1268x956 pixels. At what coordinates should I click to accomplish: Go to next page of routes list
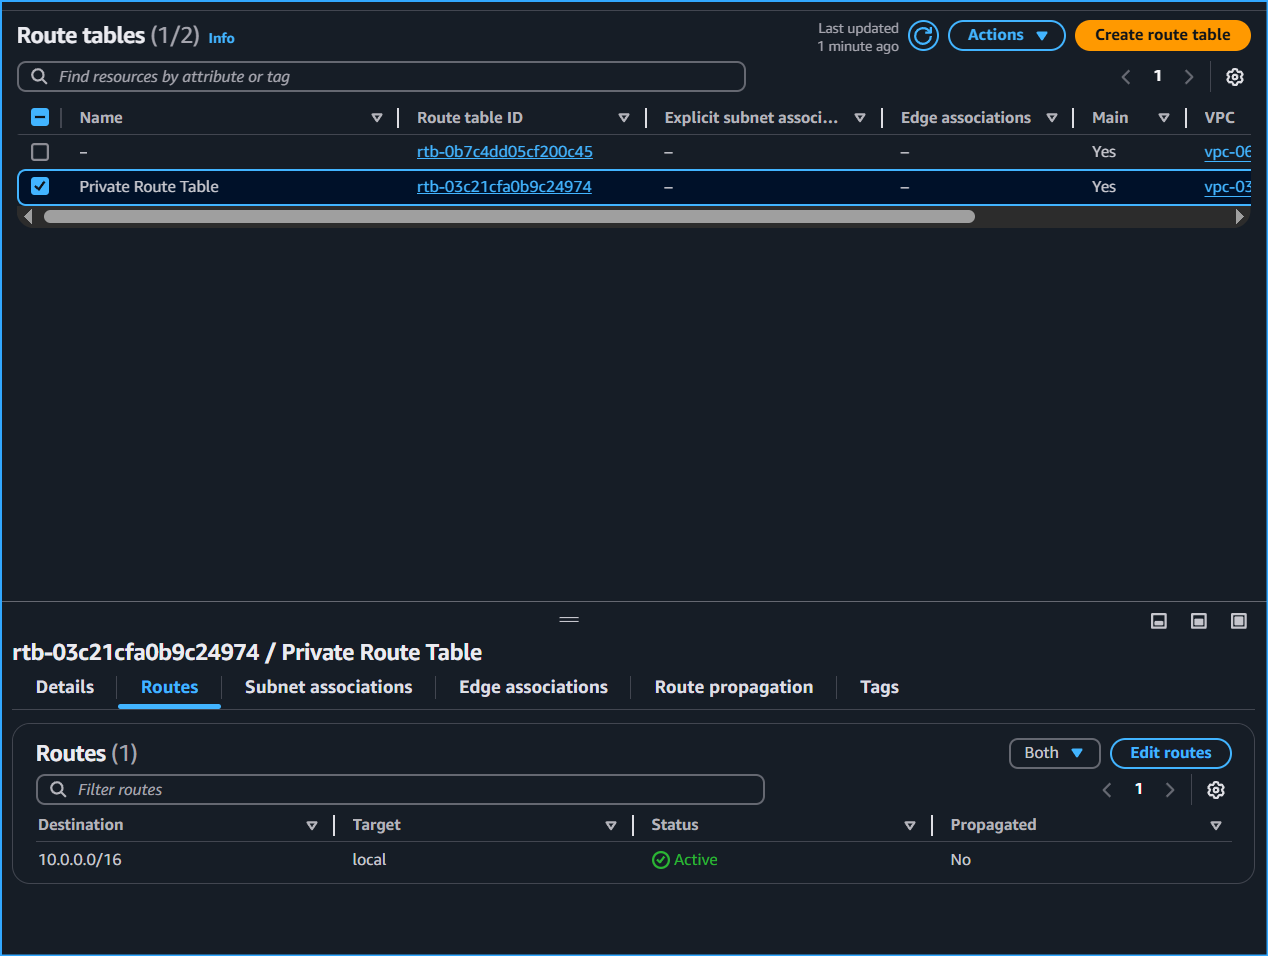[1170, 790]
